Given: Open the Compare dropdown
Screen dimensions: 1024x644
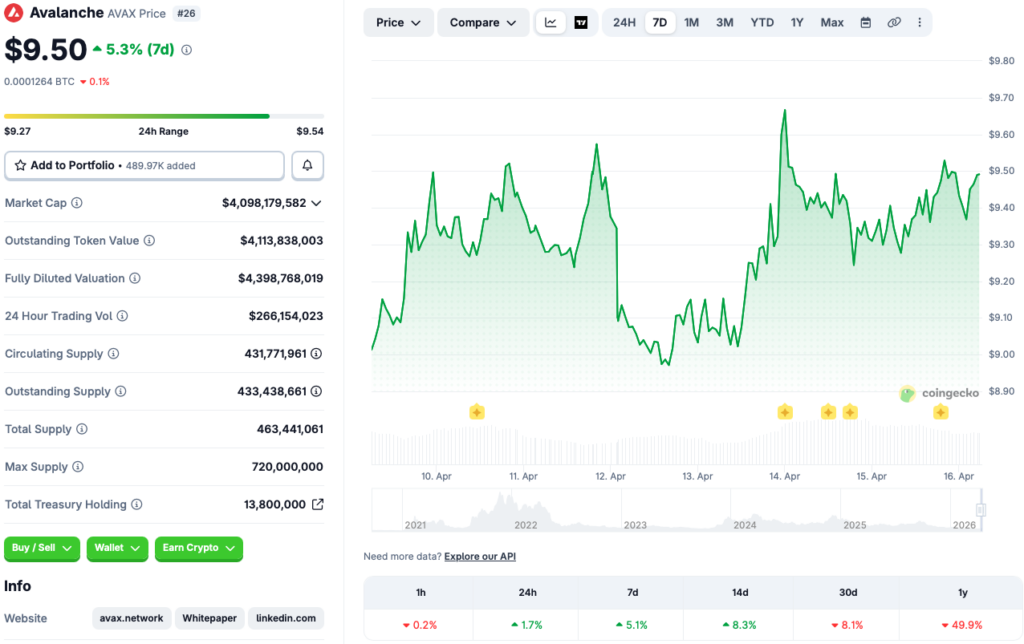Looking at the screenshot, I should coord(483,22).
